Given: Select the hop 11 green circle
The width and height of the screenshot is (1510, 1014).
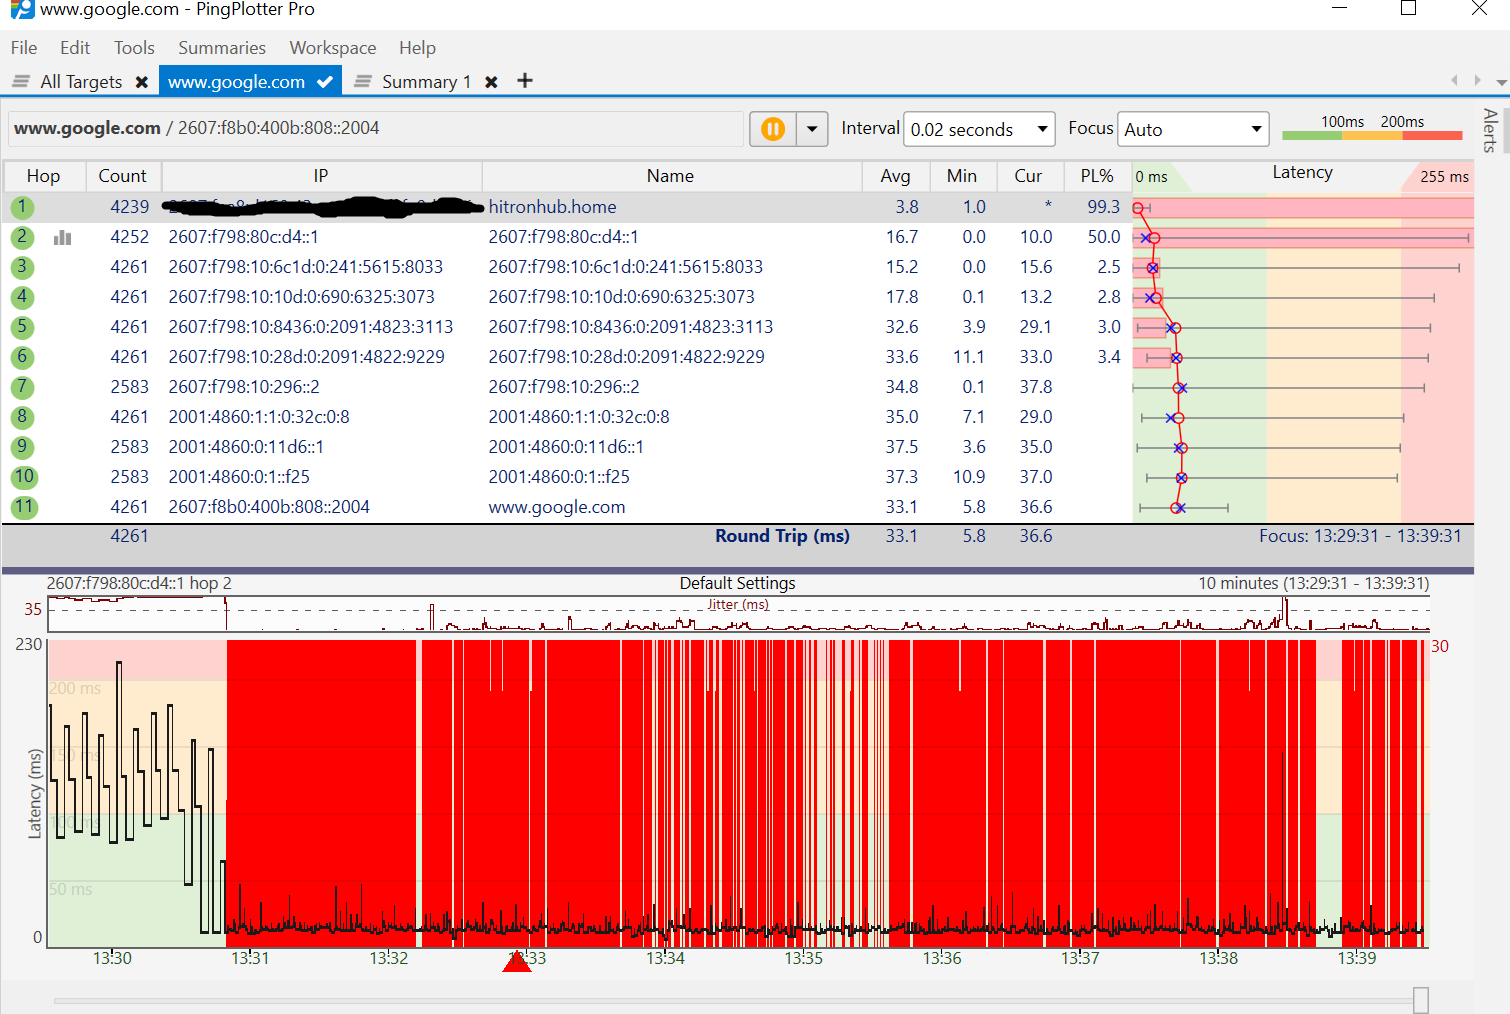Looking at the screenshot, I should click(24, 507).
